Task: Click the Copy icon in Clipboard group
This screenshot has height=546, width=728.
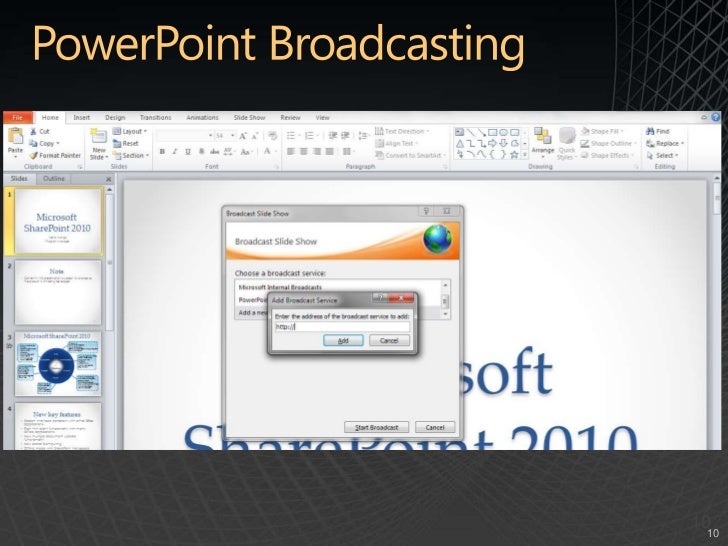Action: 33,143
